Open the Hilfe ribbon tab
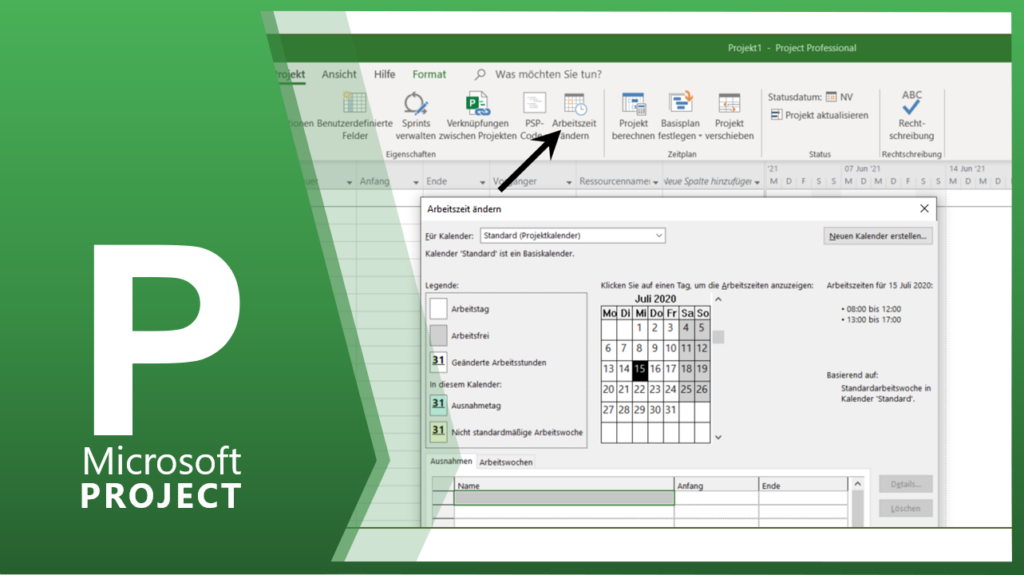 385,74
